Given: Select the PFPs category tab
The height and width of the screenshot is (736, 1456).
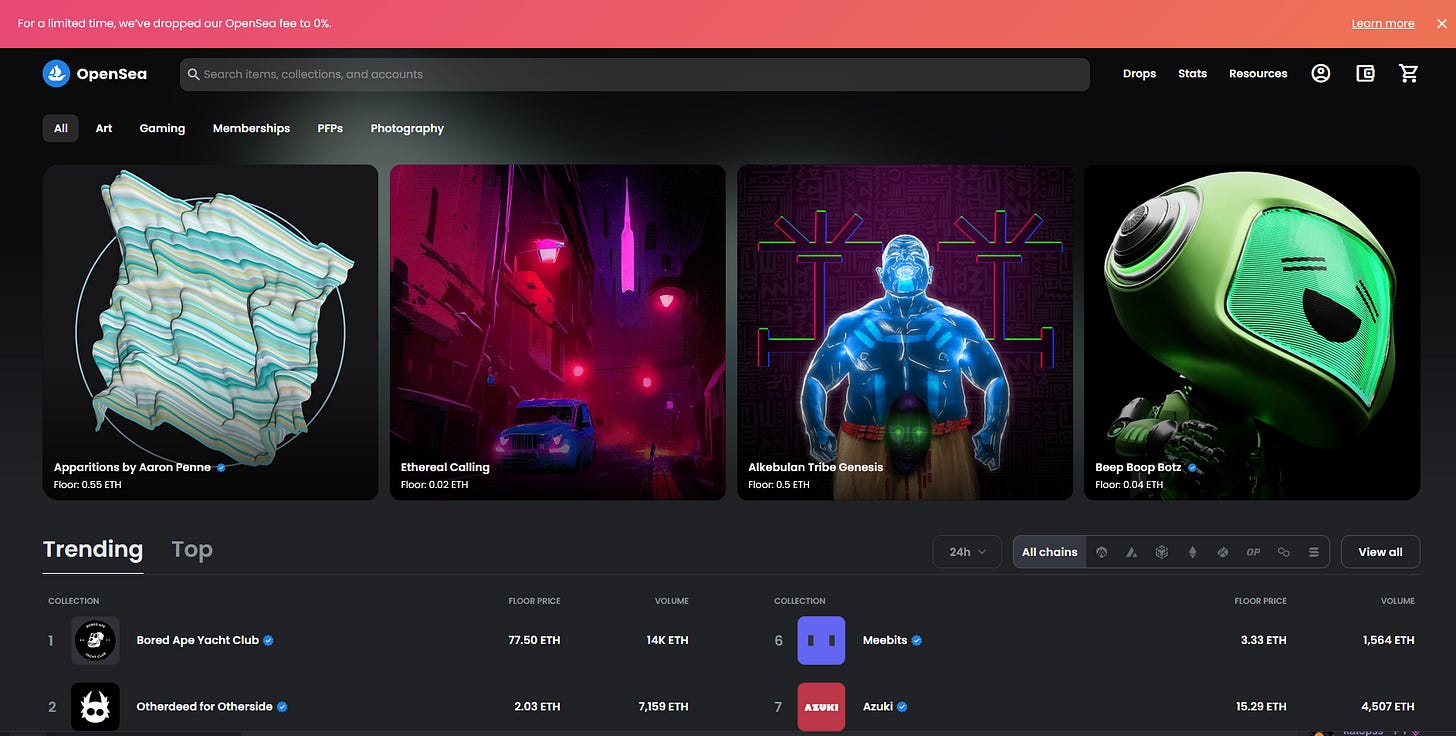Looking at the screenshot, I should pos(330,128).
